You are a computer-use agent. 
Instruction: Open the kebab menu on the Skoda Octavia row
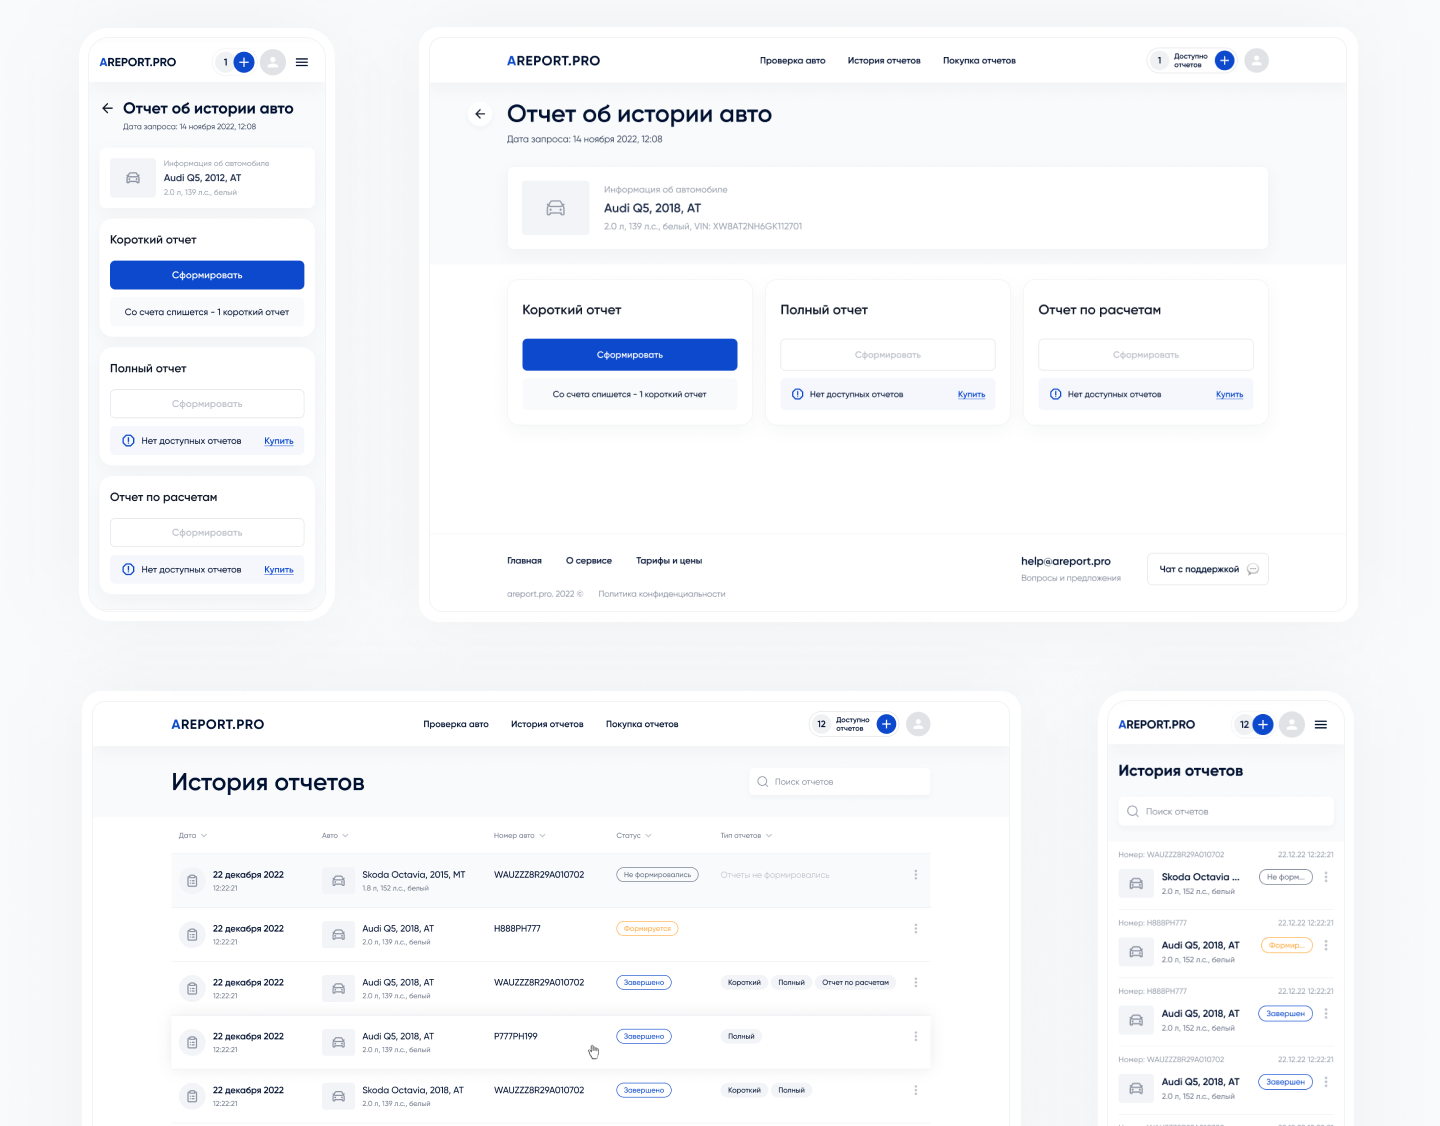pos(915,874)
